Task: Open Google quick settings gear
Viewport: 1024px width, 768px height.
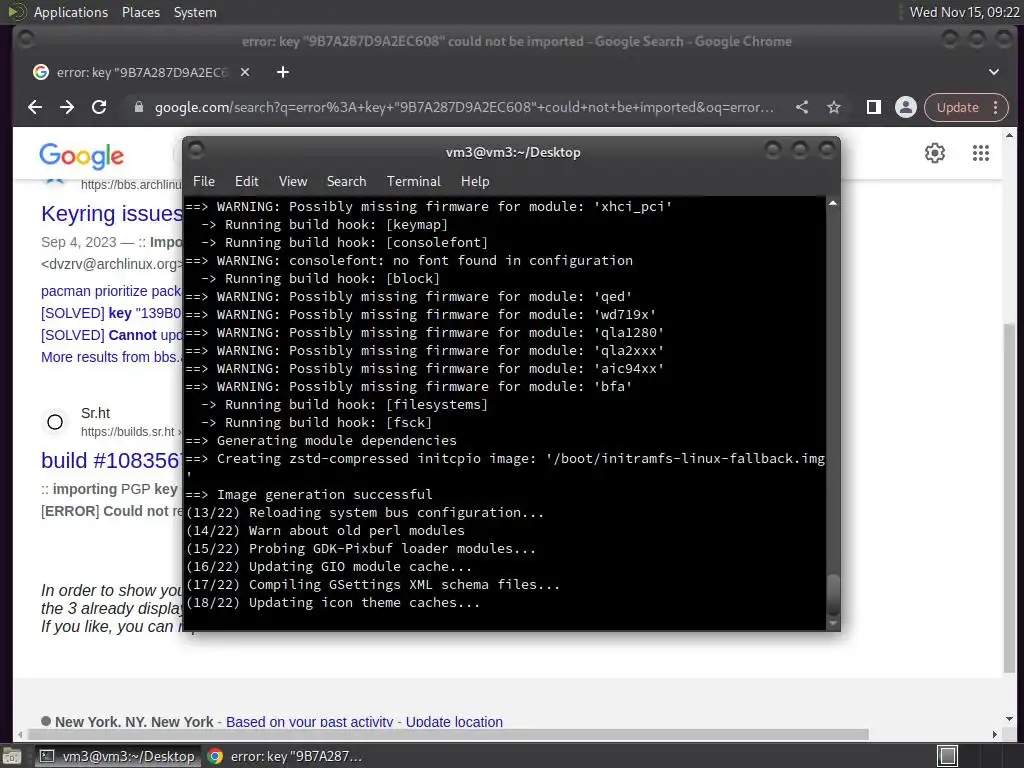Action: click(x=935, y=153)
